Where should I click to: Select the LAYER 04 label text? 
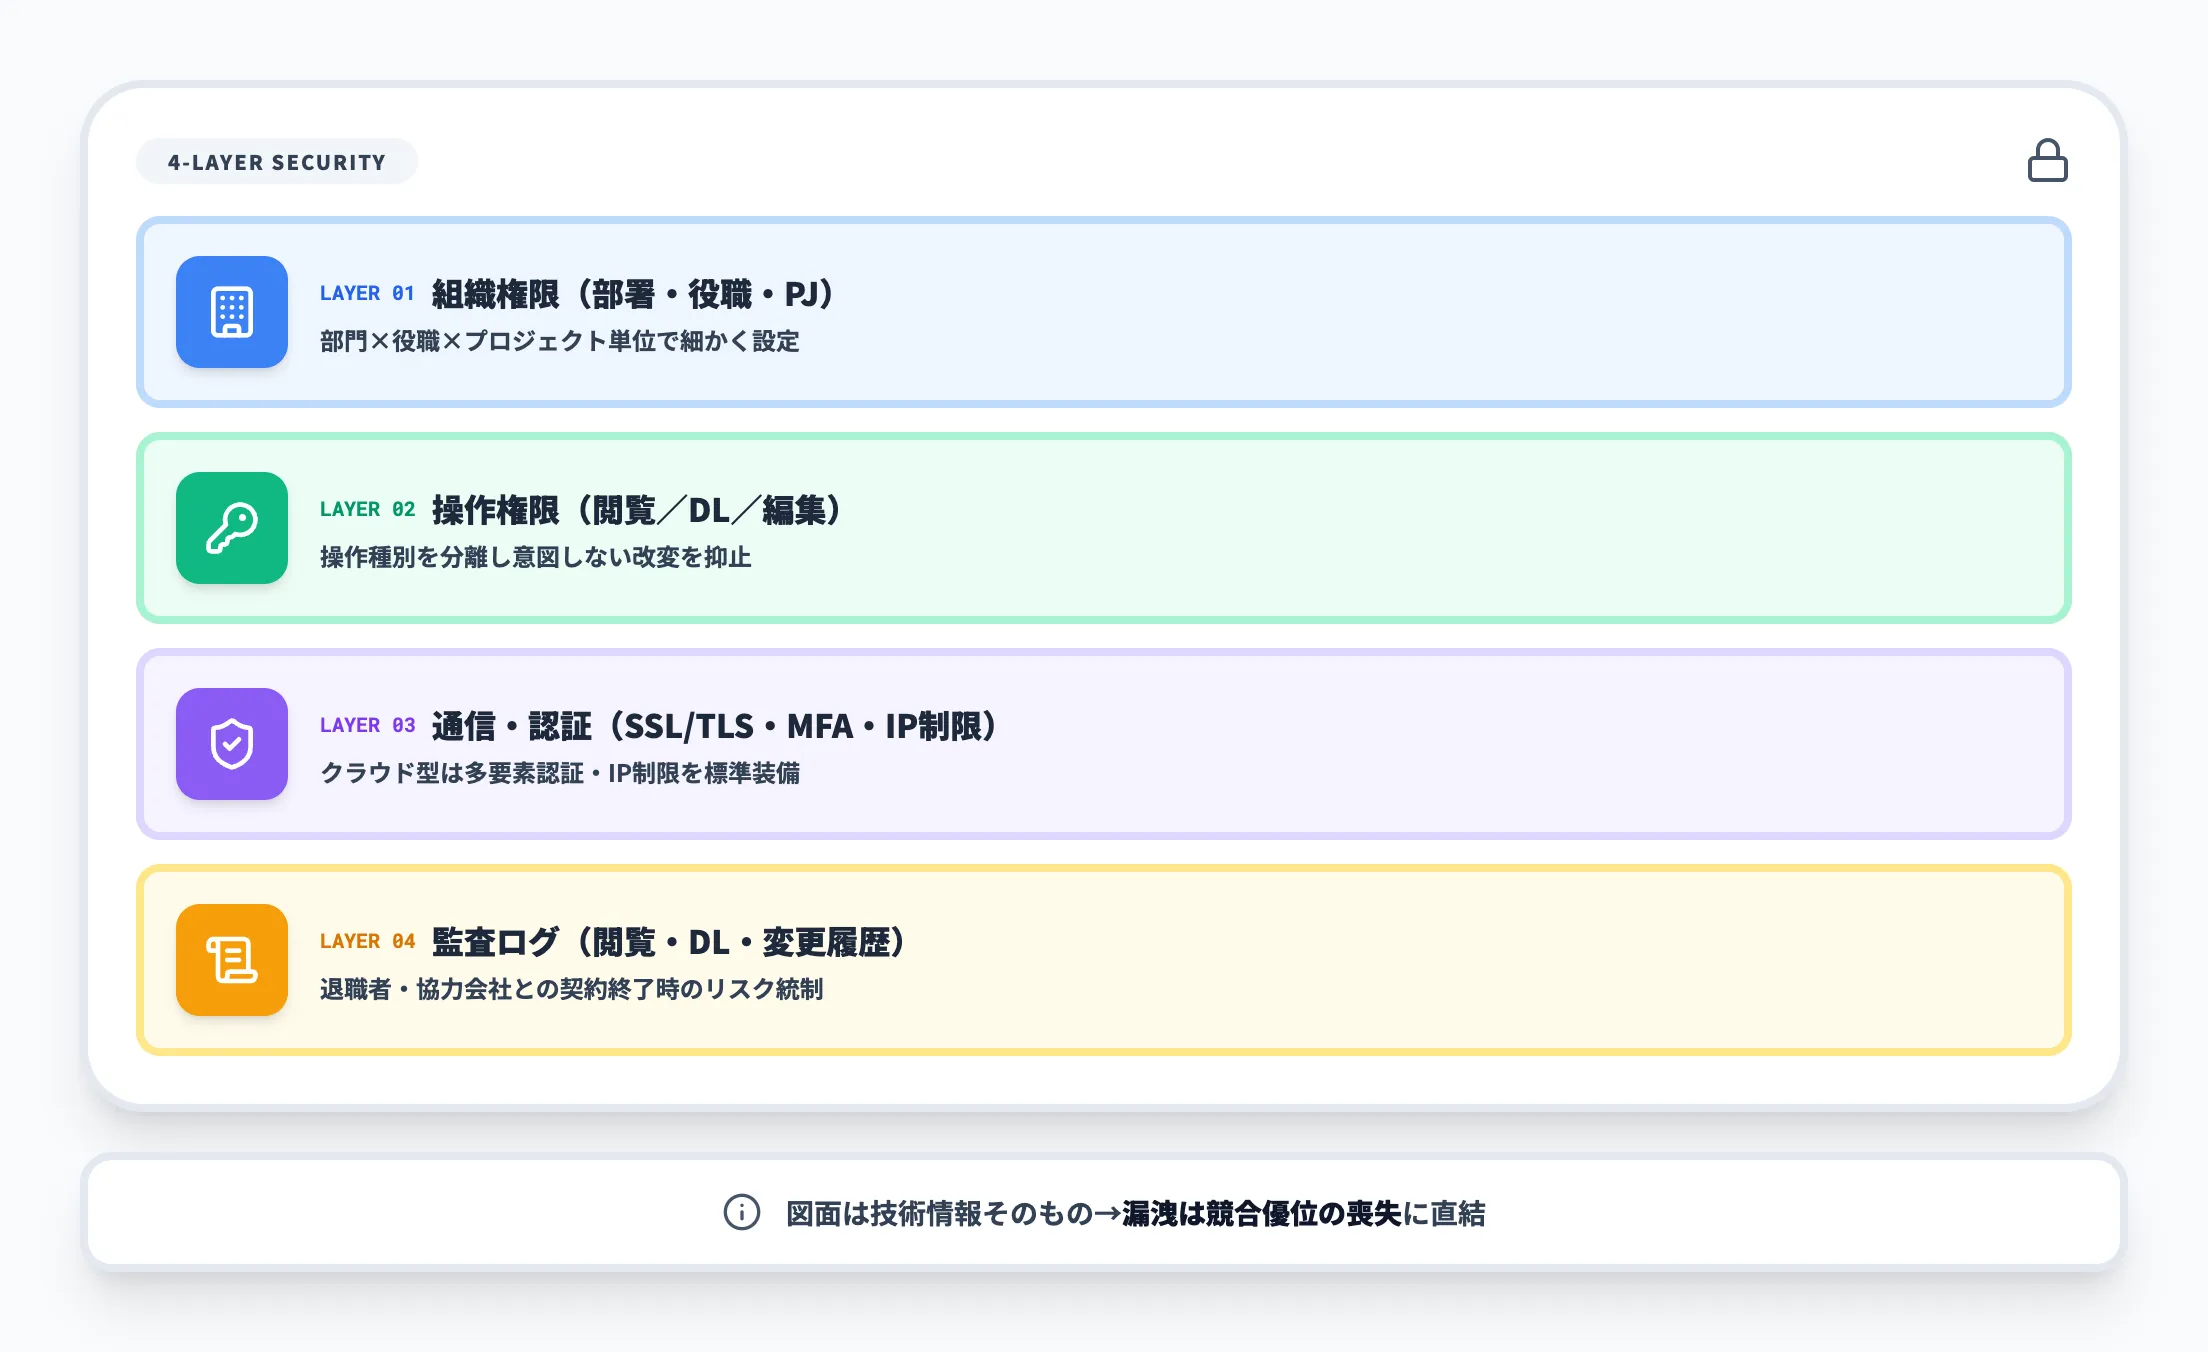(x=367, y=942)
